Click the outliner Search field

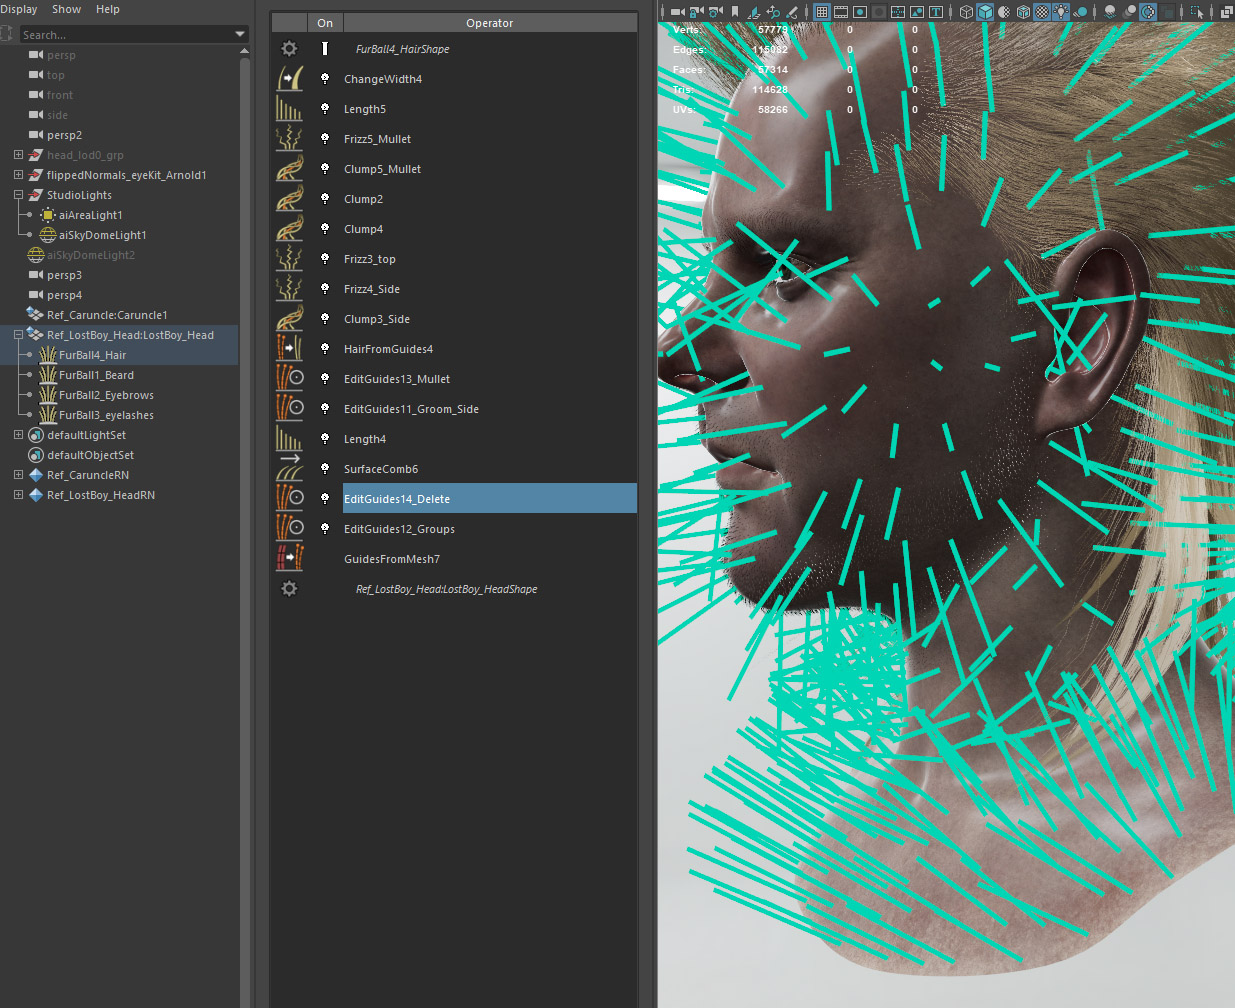tap(120, 34)
